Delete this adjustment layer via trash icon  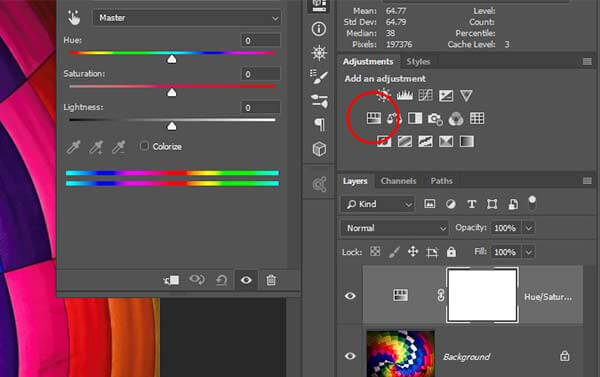pyautogui.click(x=271, y=280)
